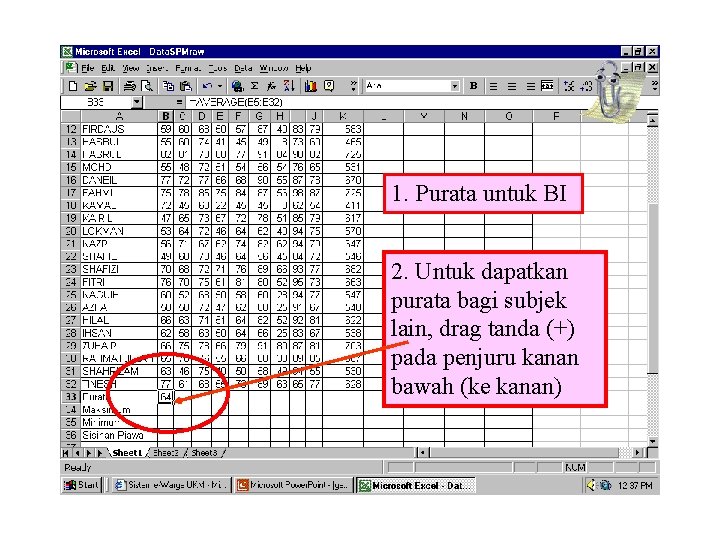Click the AutoSum sigma icon
Viewport: 720px width, 540px height.
(254, 86)
